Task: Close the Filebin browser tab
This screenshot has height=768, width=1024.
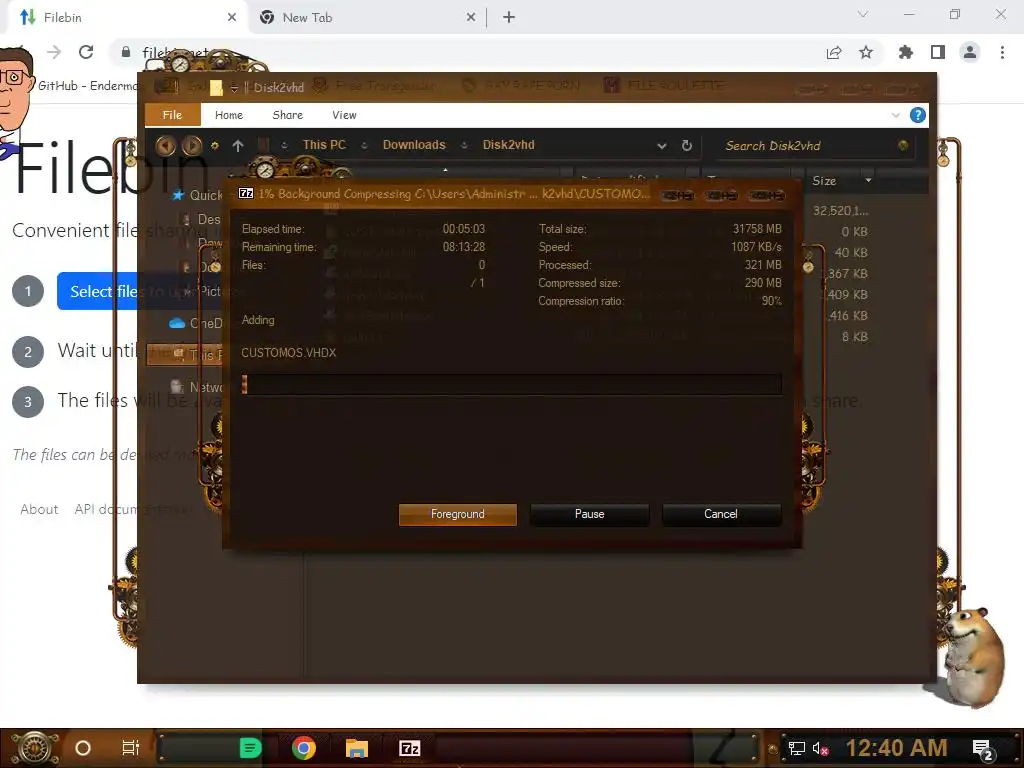Action: point(232,17)
